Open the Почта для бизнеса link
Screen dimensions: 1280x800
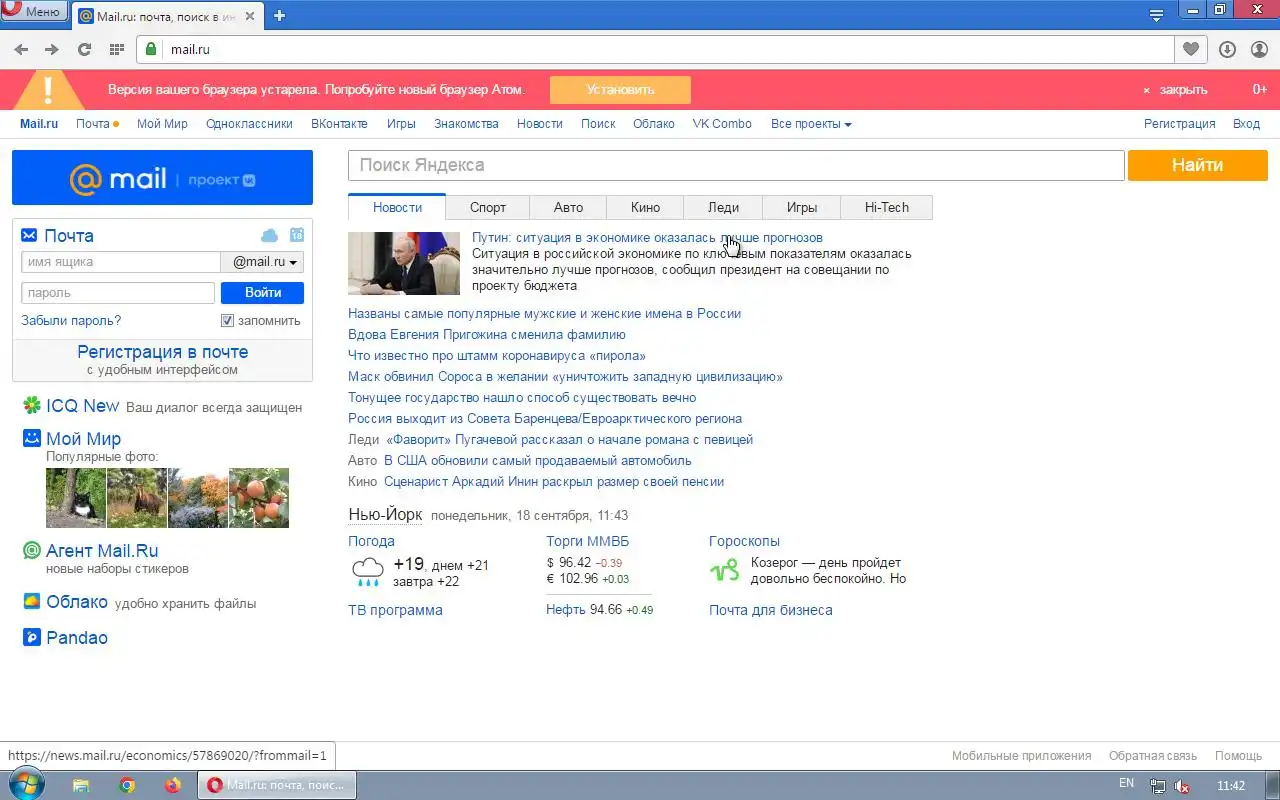[x=771, y=610]
